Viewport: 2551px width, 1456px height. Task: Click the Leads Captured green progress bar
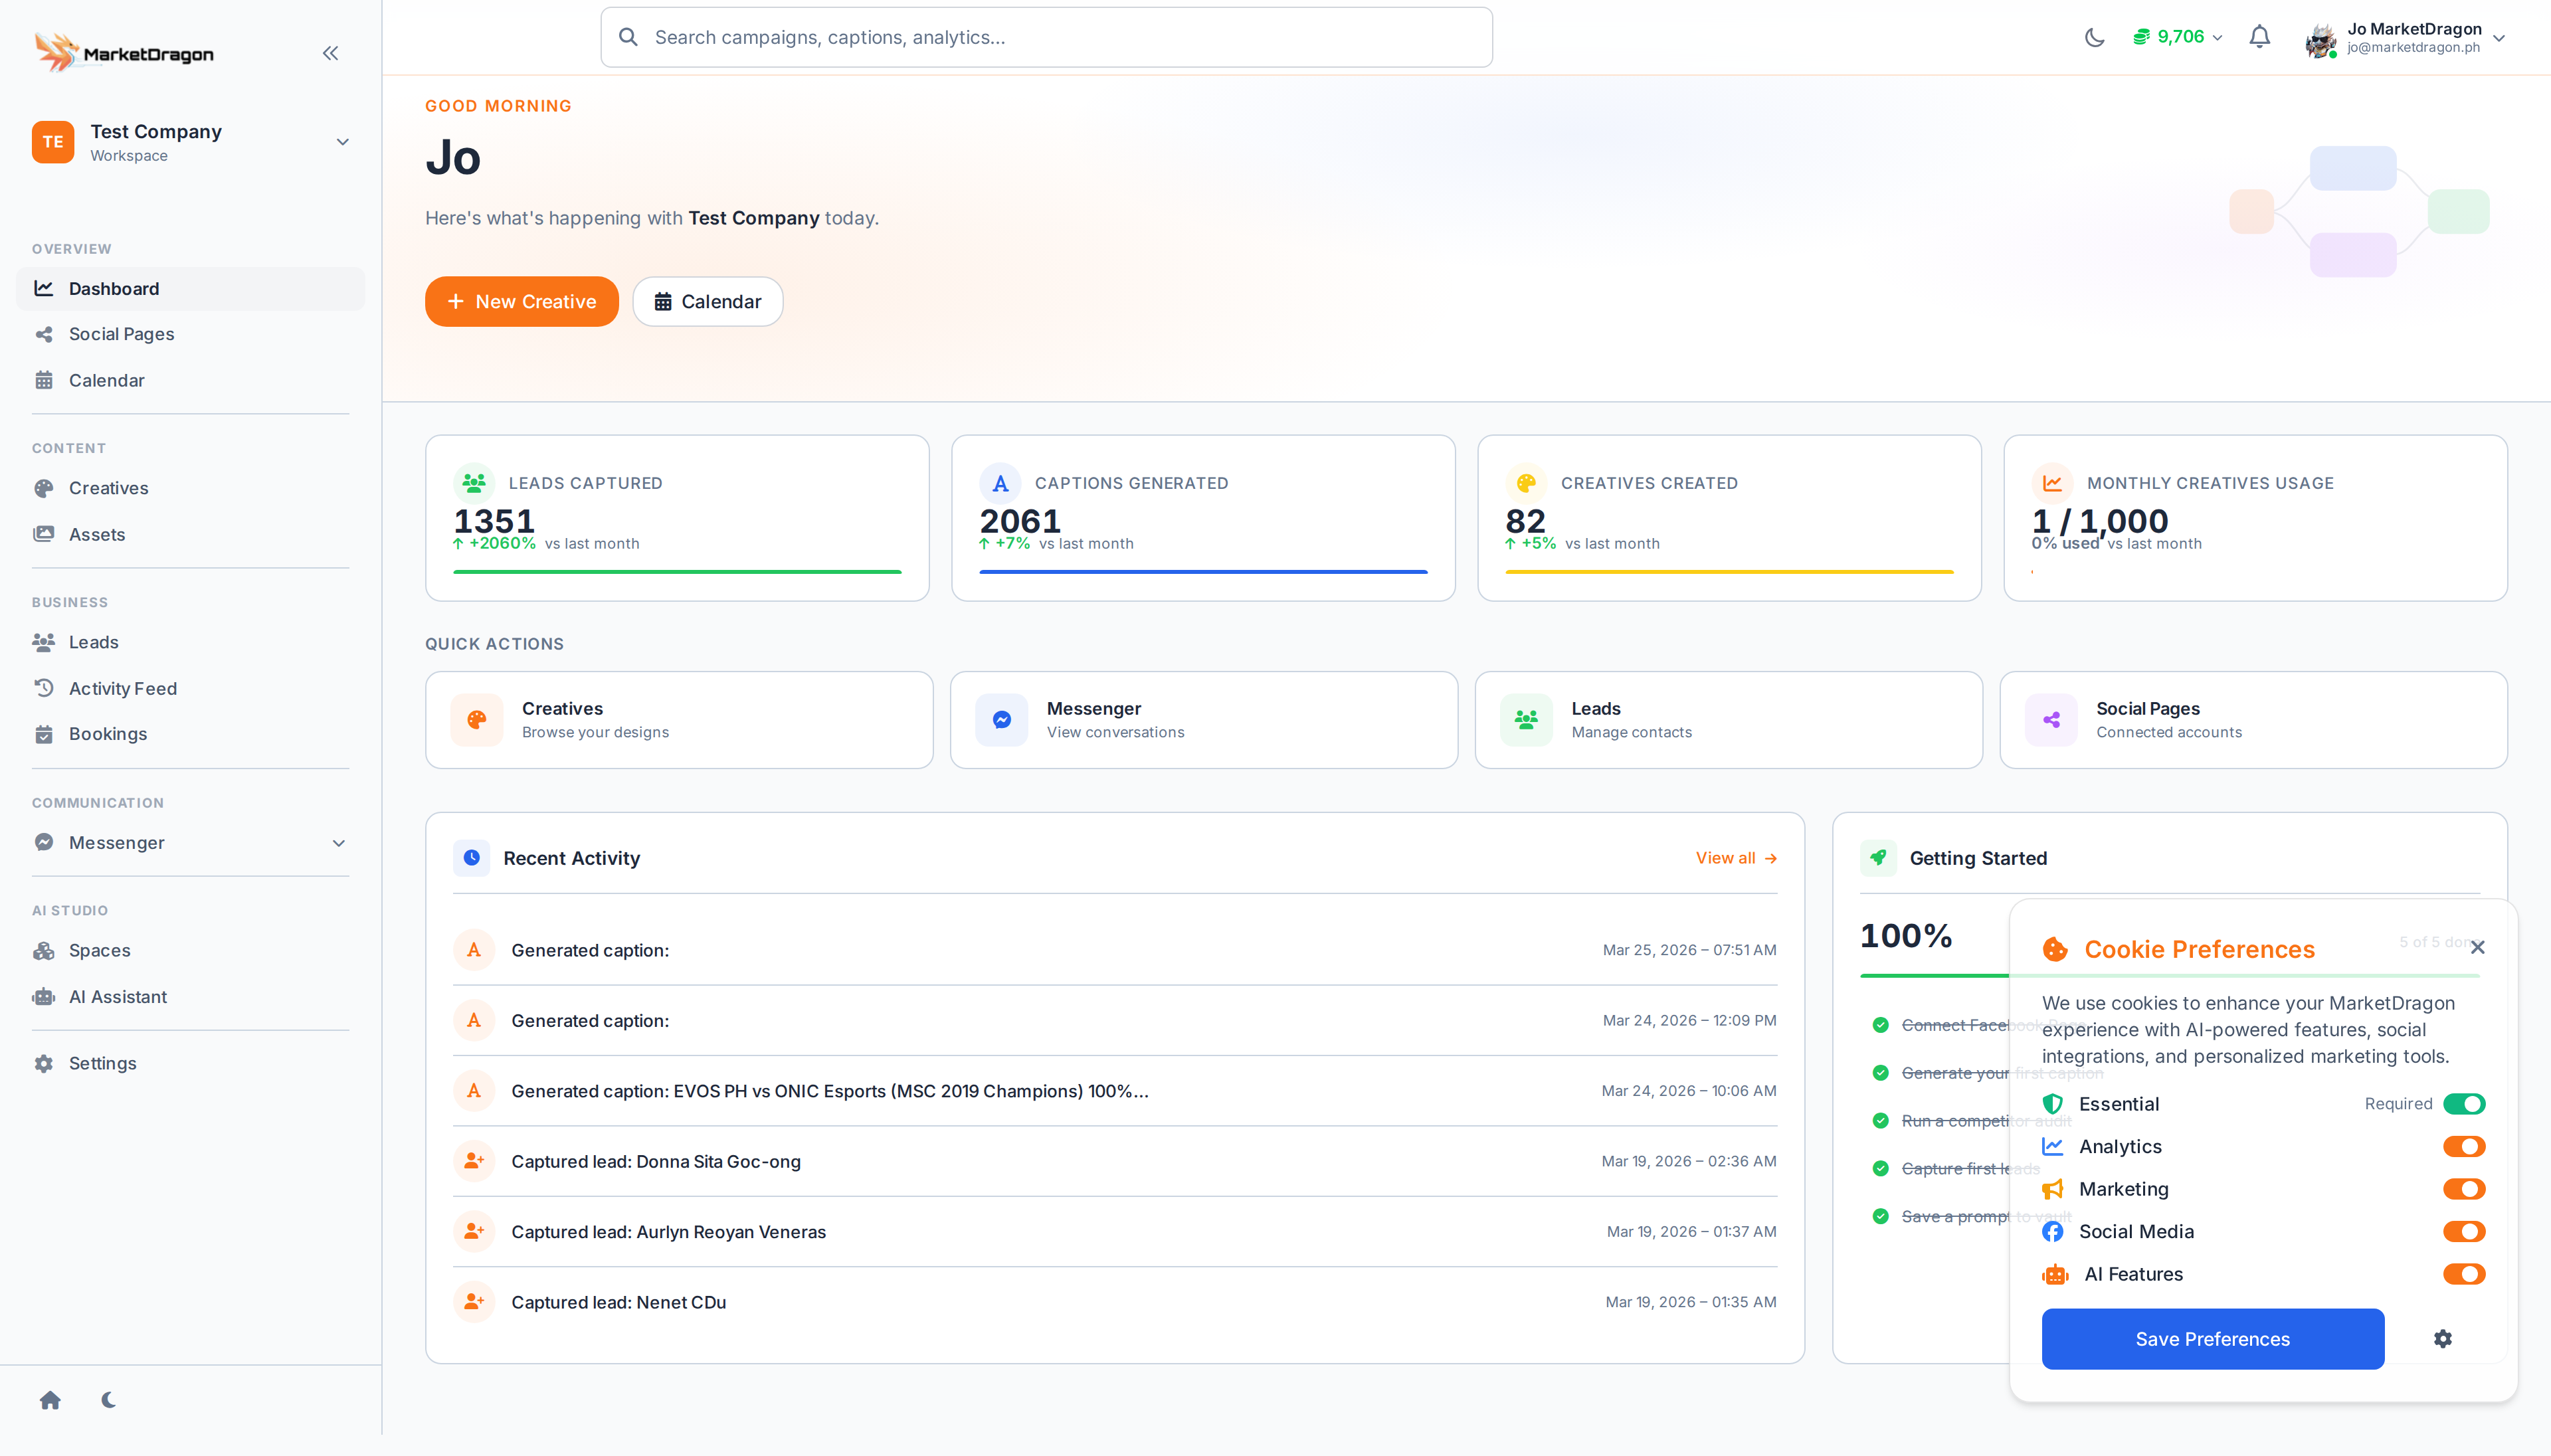[x=678, y=572]
